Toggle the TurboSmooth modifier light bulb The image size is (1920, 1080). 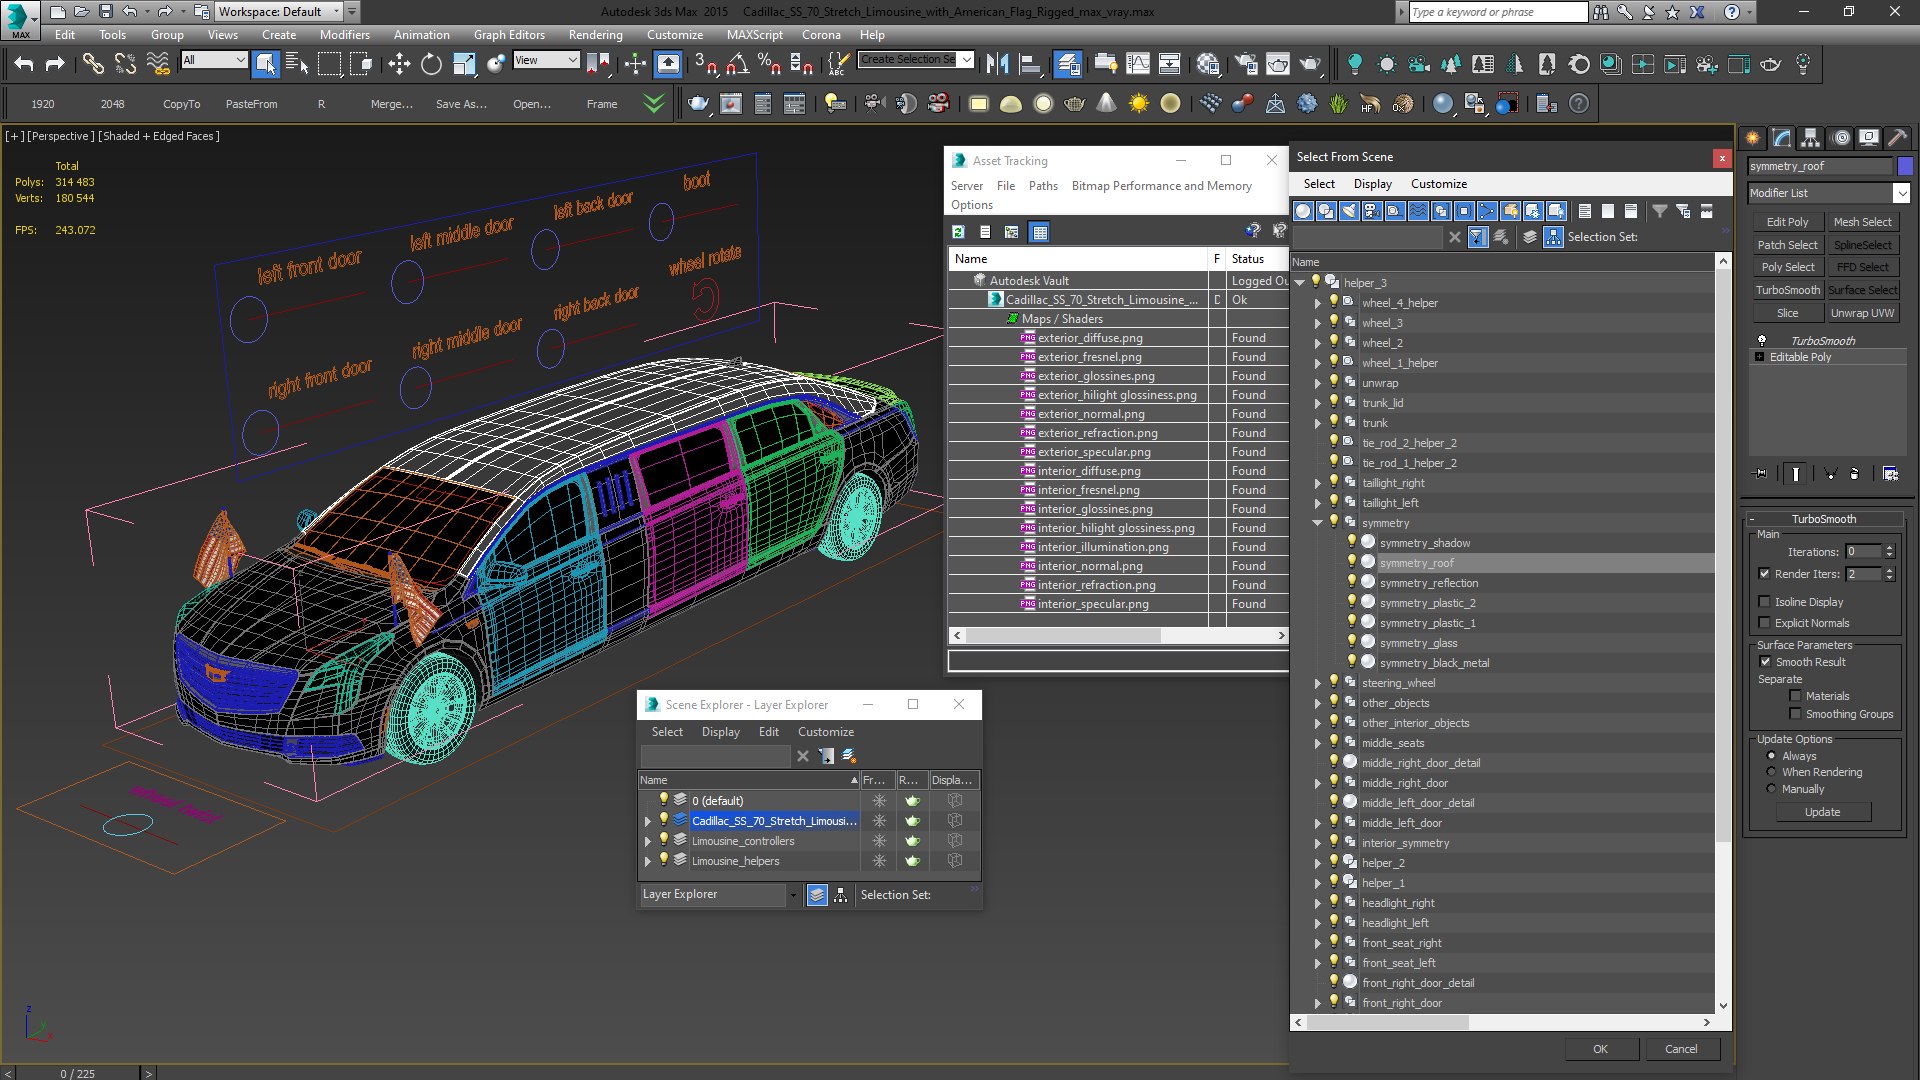tap(1762, 340)
